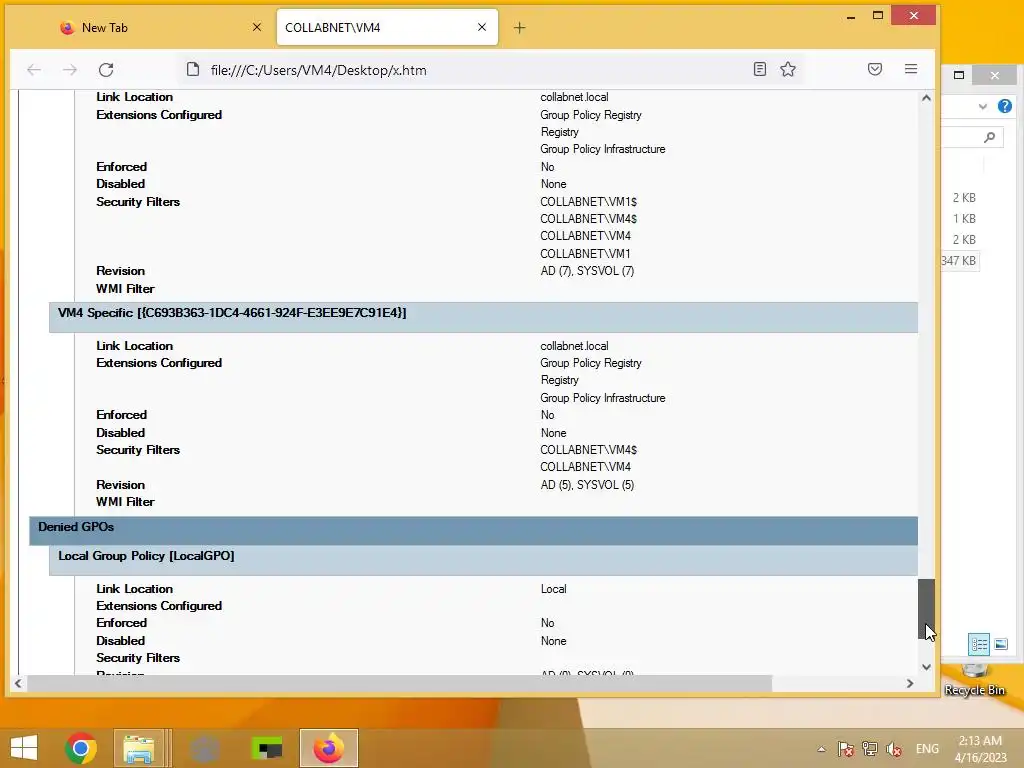1024x768 pixels.
Task: Click horizontal scrollbar left arrow
Action: click(18, 683)
